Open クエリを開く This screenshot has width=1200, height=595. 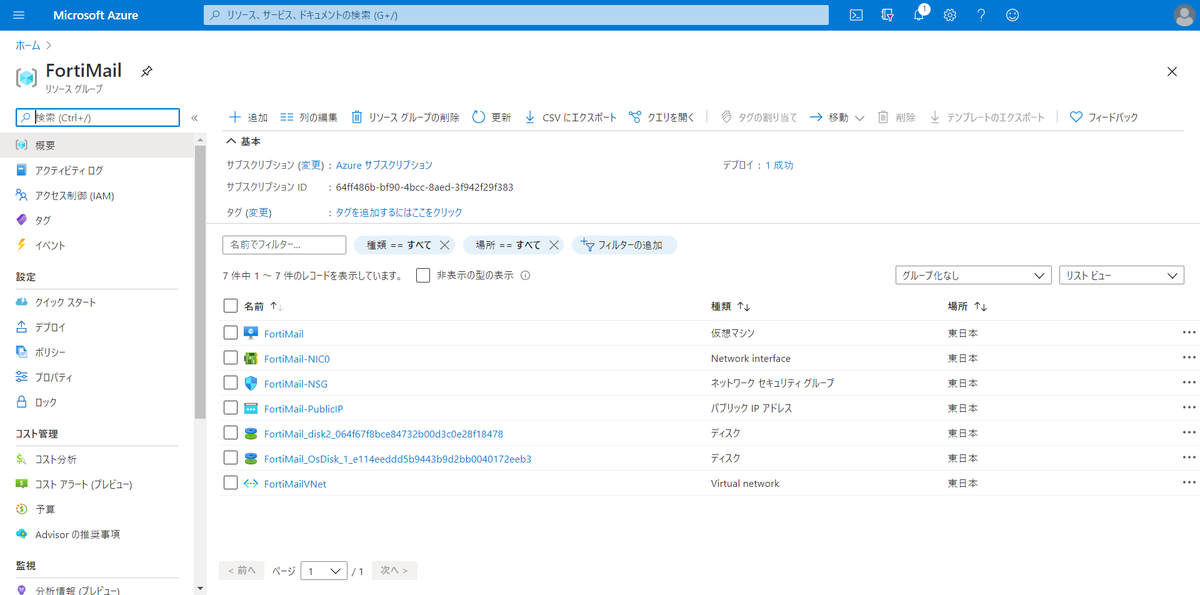pos(661,117)
